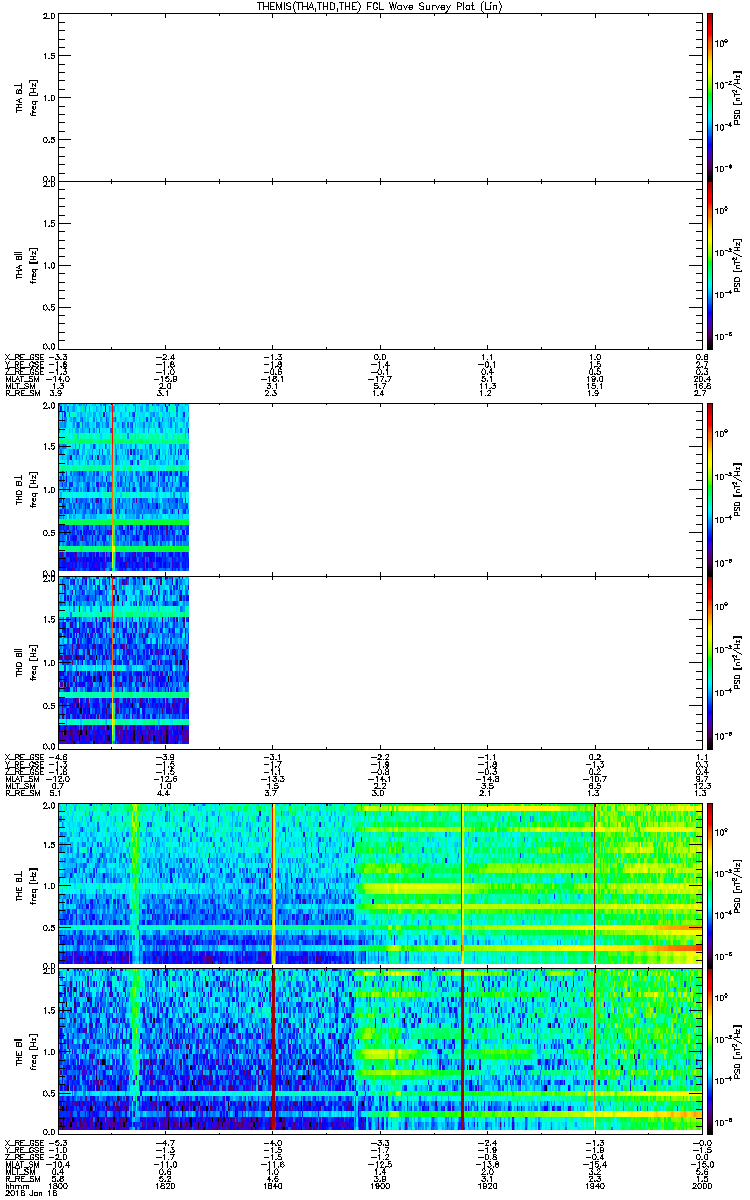Select the red spike in THD BL spectrogram
Image resolution: width=750 pixels, height=1200 pixels.
click(113, 488)
